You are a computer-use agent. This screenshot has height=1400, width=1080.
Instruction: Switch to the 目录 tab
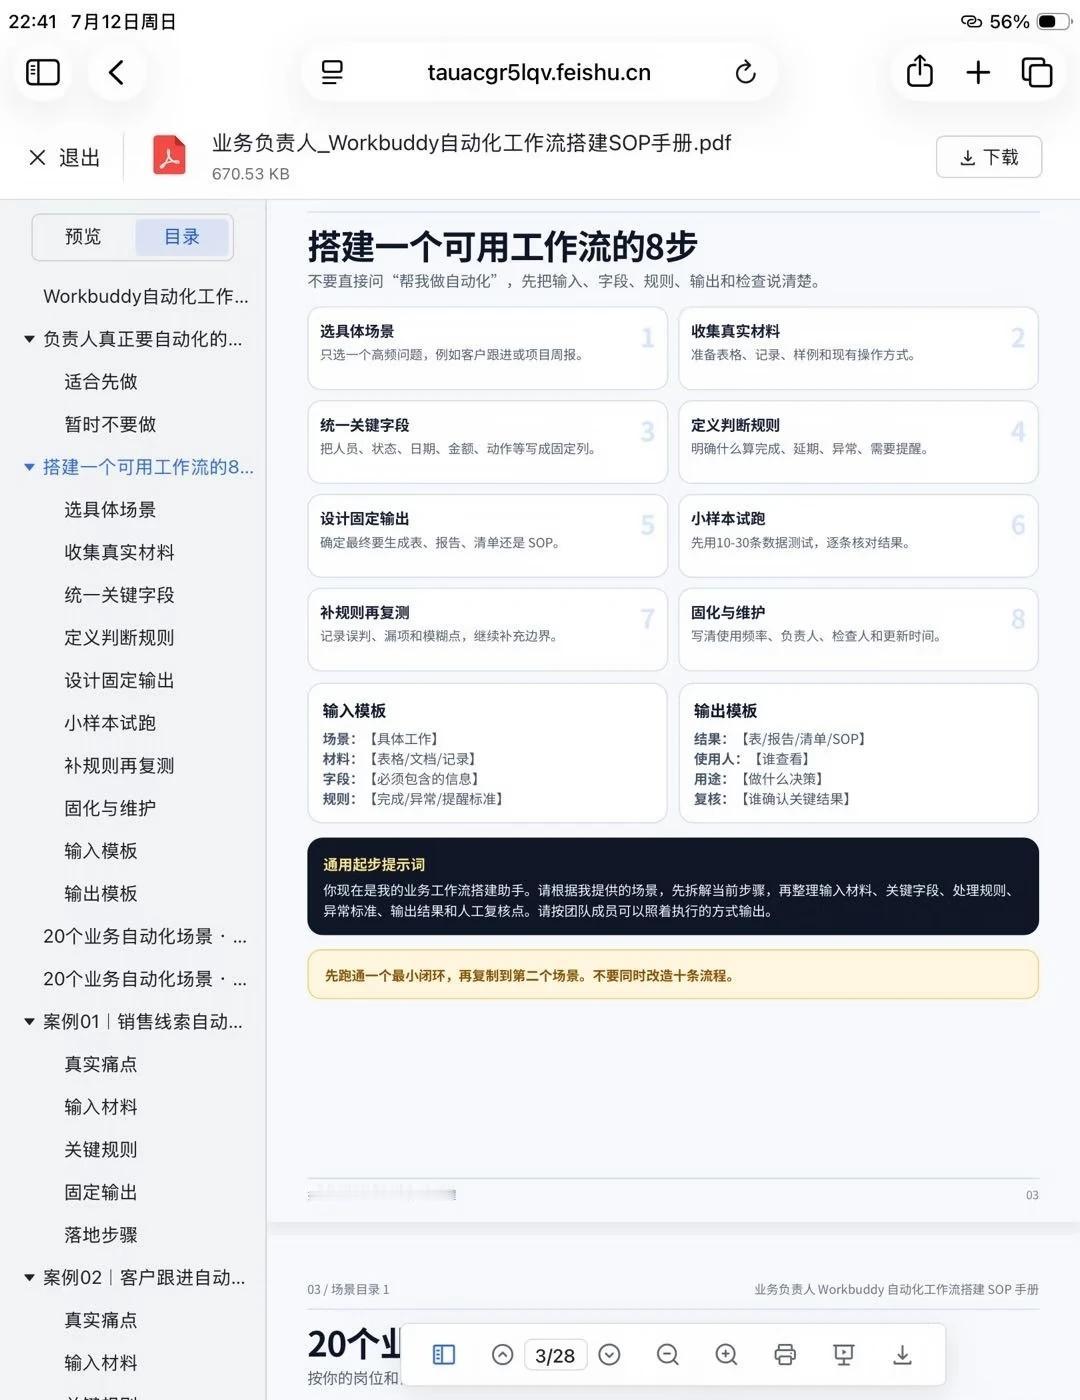182,237
